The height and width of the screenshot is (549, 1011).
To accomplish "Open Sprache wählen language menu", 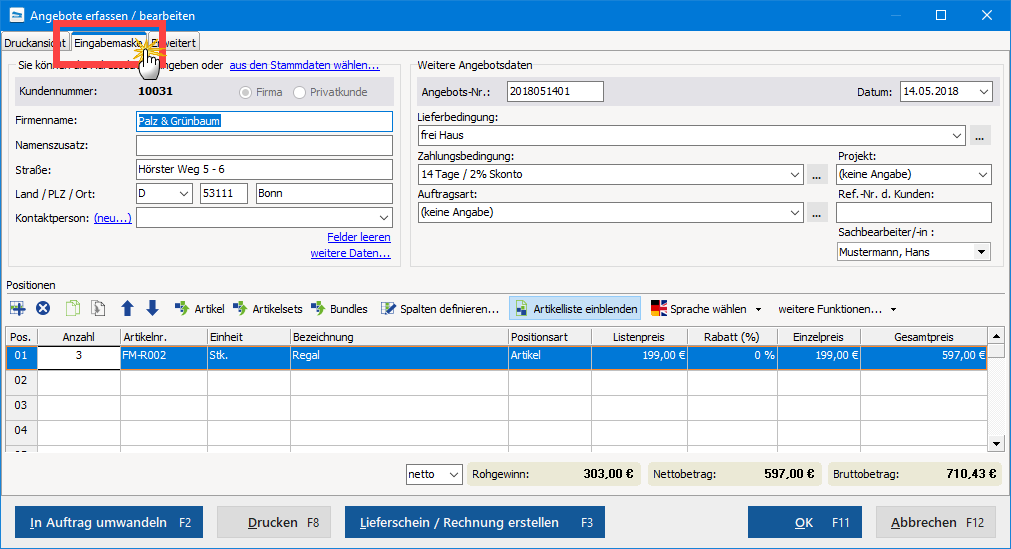I will tap(706, 309).
